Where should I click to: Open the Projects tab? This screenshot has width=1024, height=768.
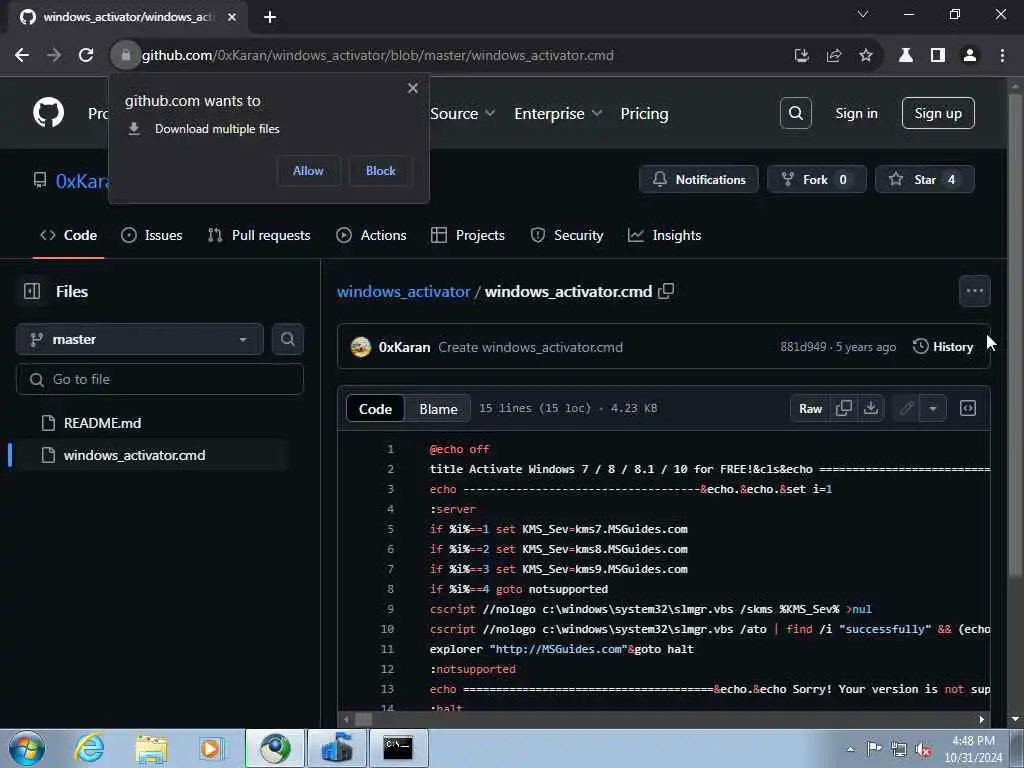tap(468, 235)
